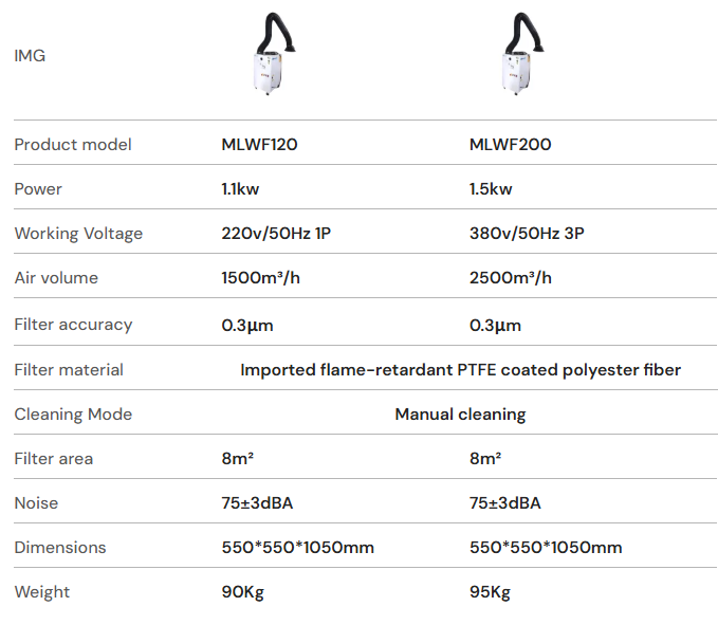Click the 220v/50Hz 1P voltage value

(x=278, y=234)
